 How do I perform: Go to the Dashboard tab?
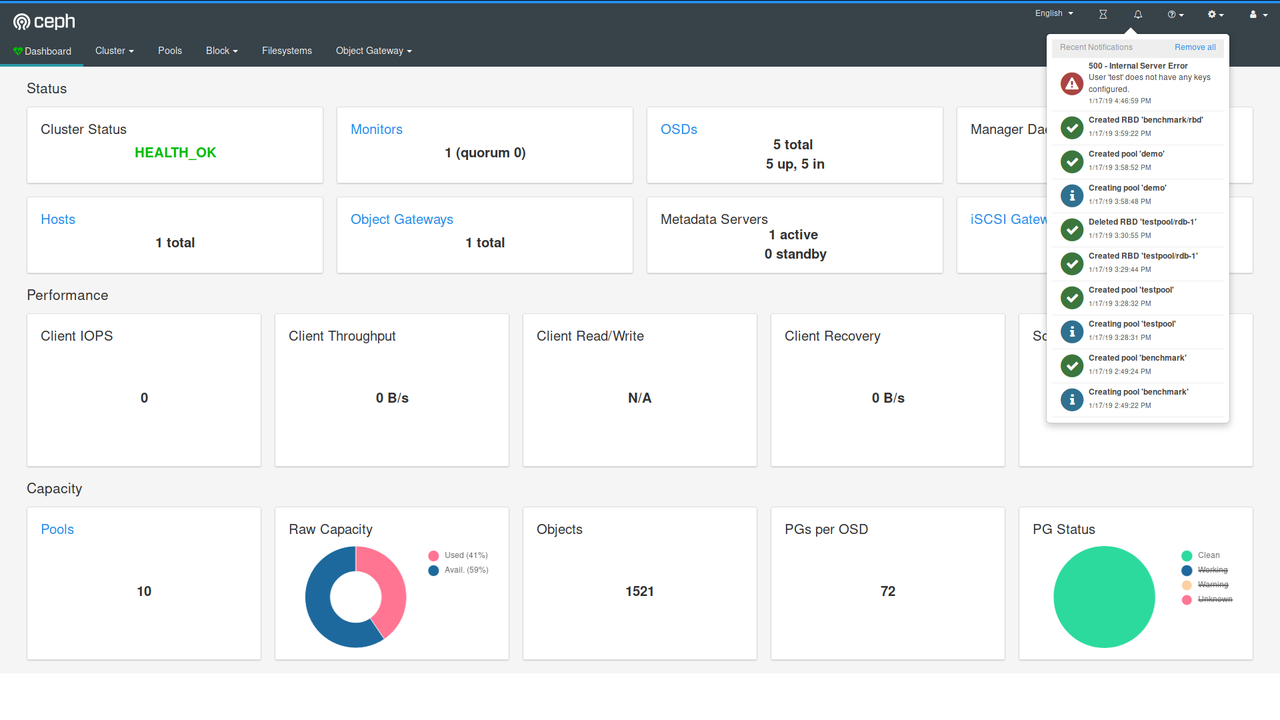point(42,51)
